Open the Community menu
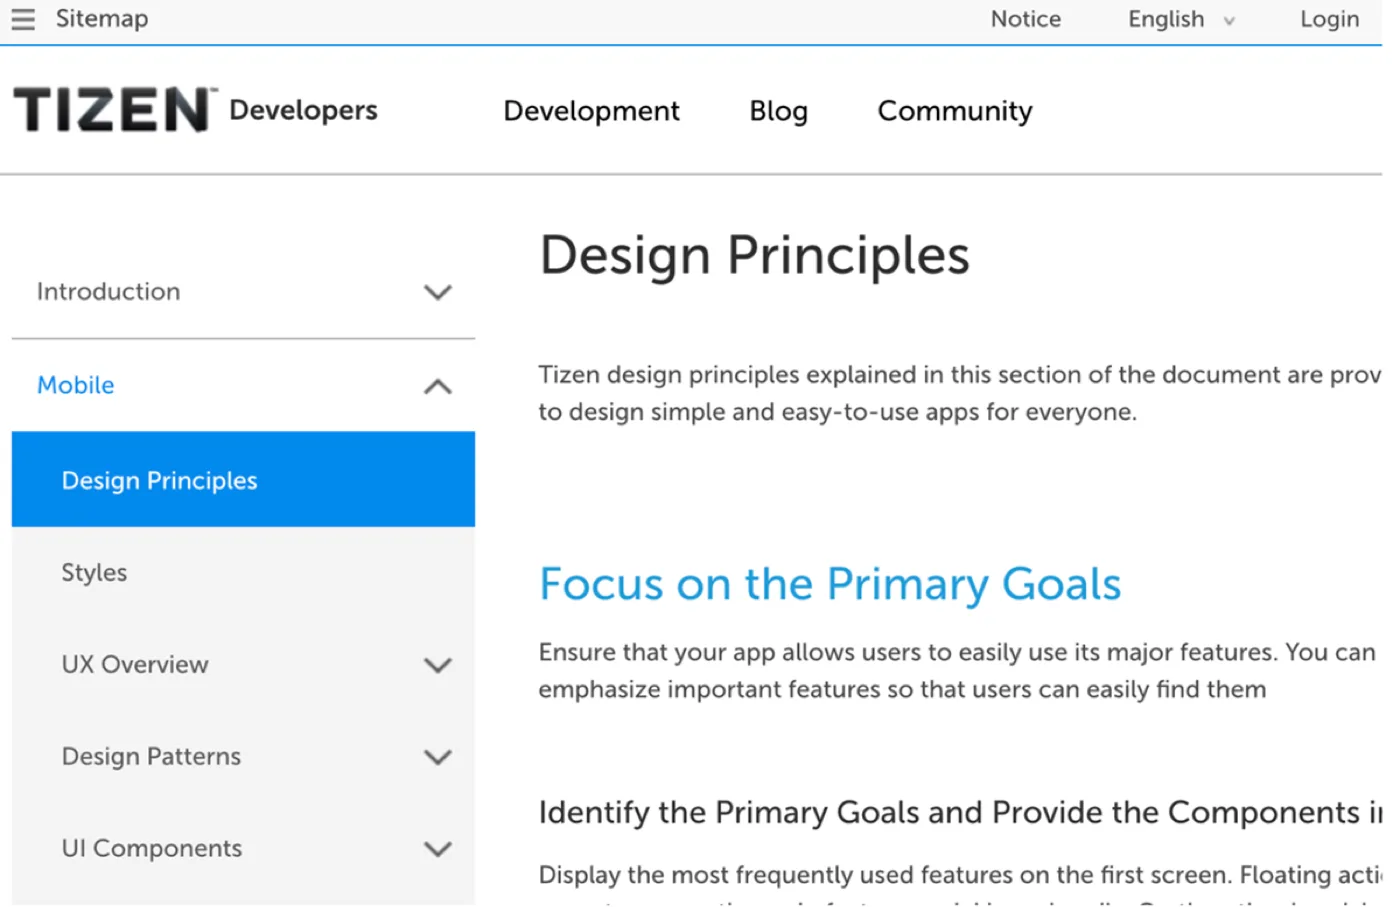The height and width of the screenshot is (907, 1400). pos(955,110)
